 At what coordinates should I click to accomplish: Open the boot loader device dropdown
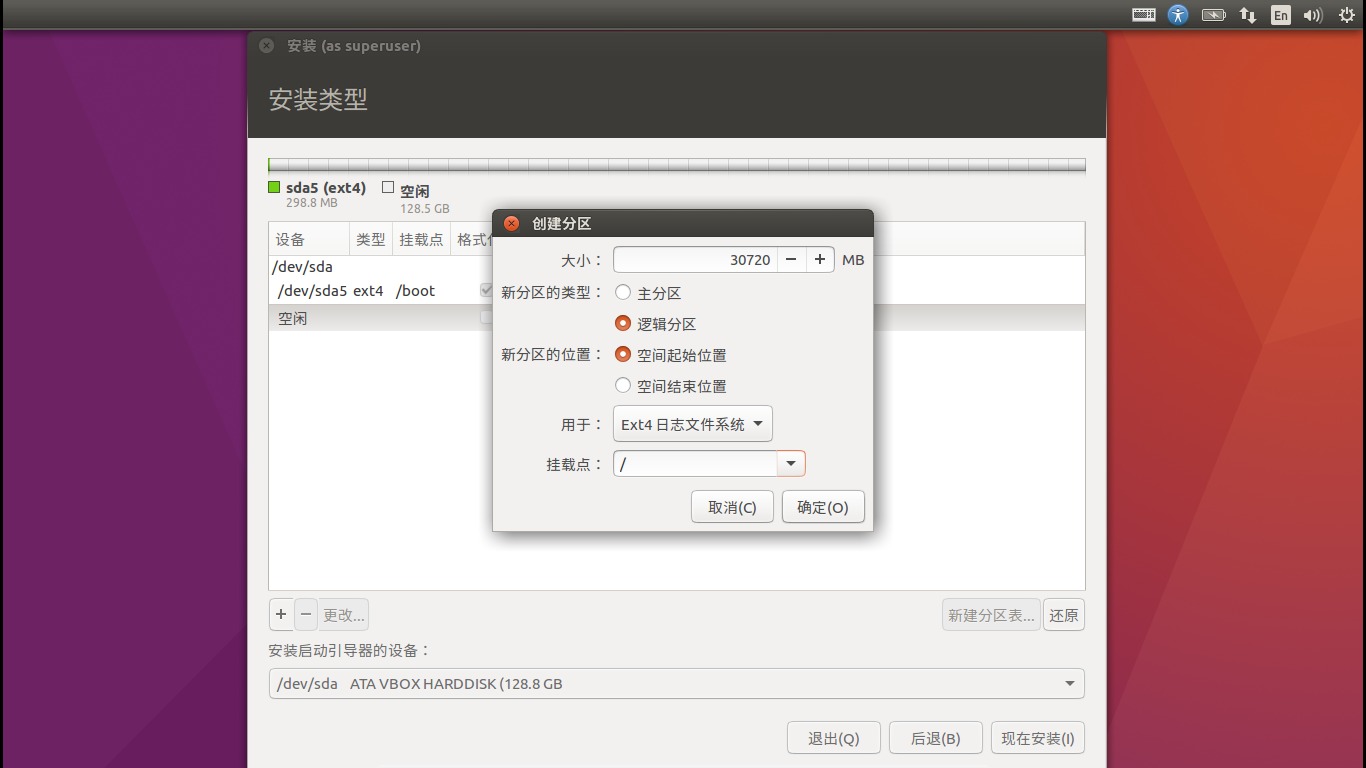coord(1072,684)
